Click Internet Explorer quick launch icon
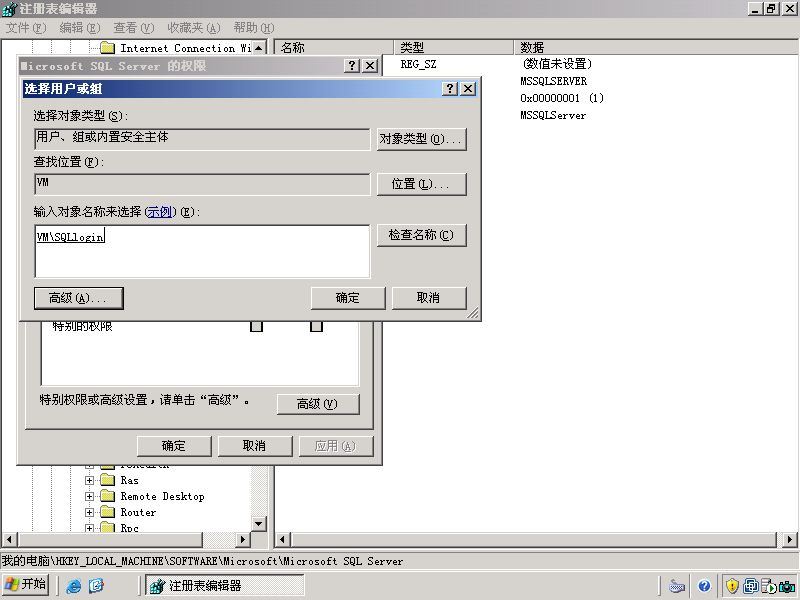 point(74,586)
